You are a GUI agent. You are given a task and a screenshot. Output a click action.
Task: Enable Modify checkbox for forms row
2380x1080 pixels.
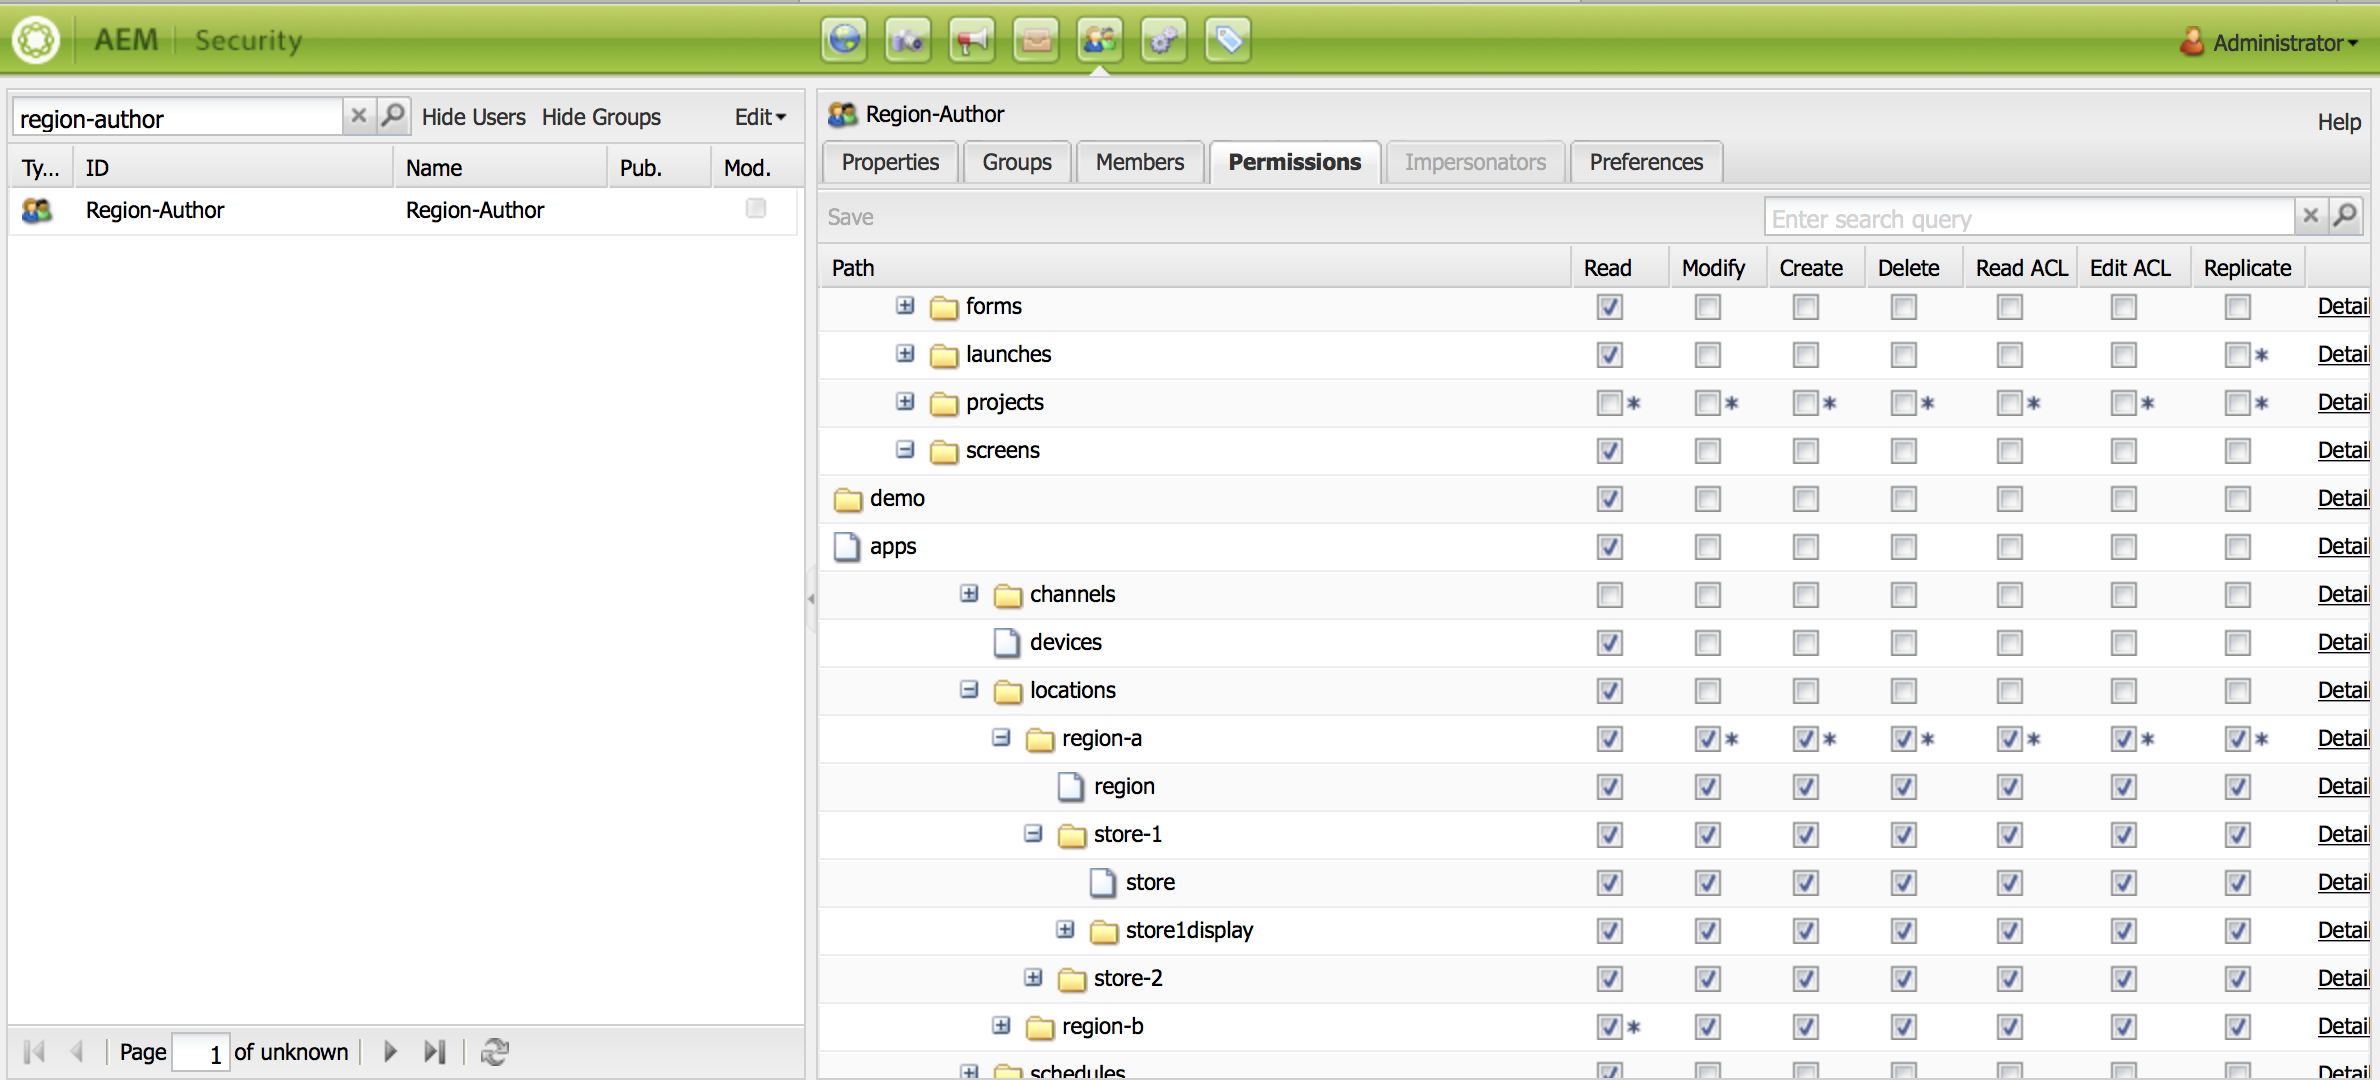1707,307
